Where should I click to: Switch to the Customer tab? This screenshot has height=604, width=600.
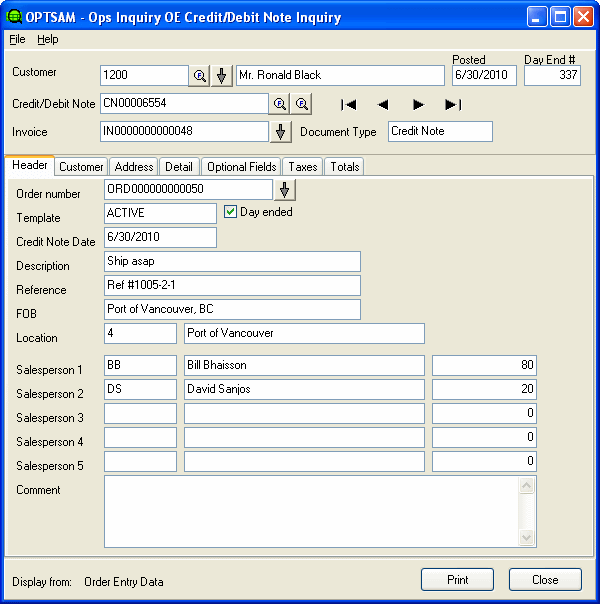pos(80,167)
